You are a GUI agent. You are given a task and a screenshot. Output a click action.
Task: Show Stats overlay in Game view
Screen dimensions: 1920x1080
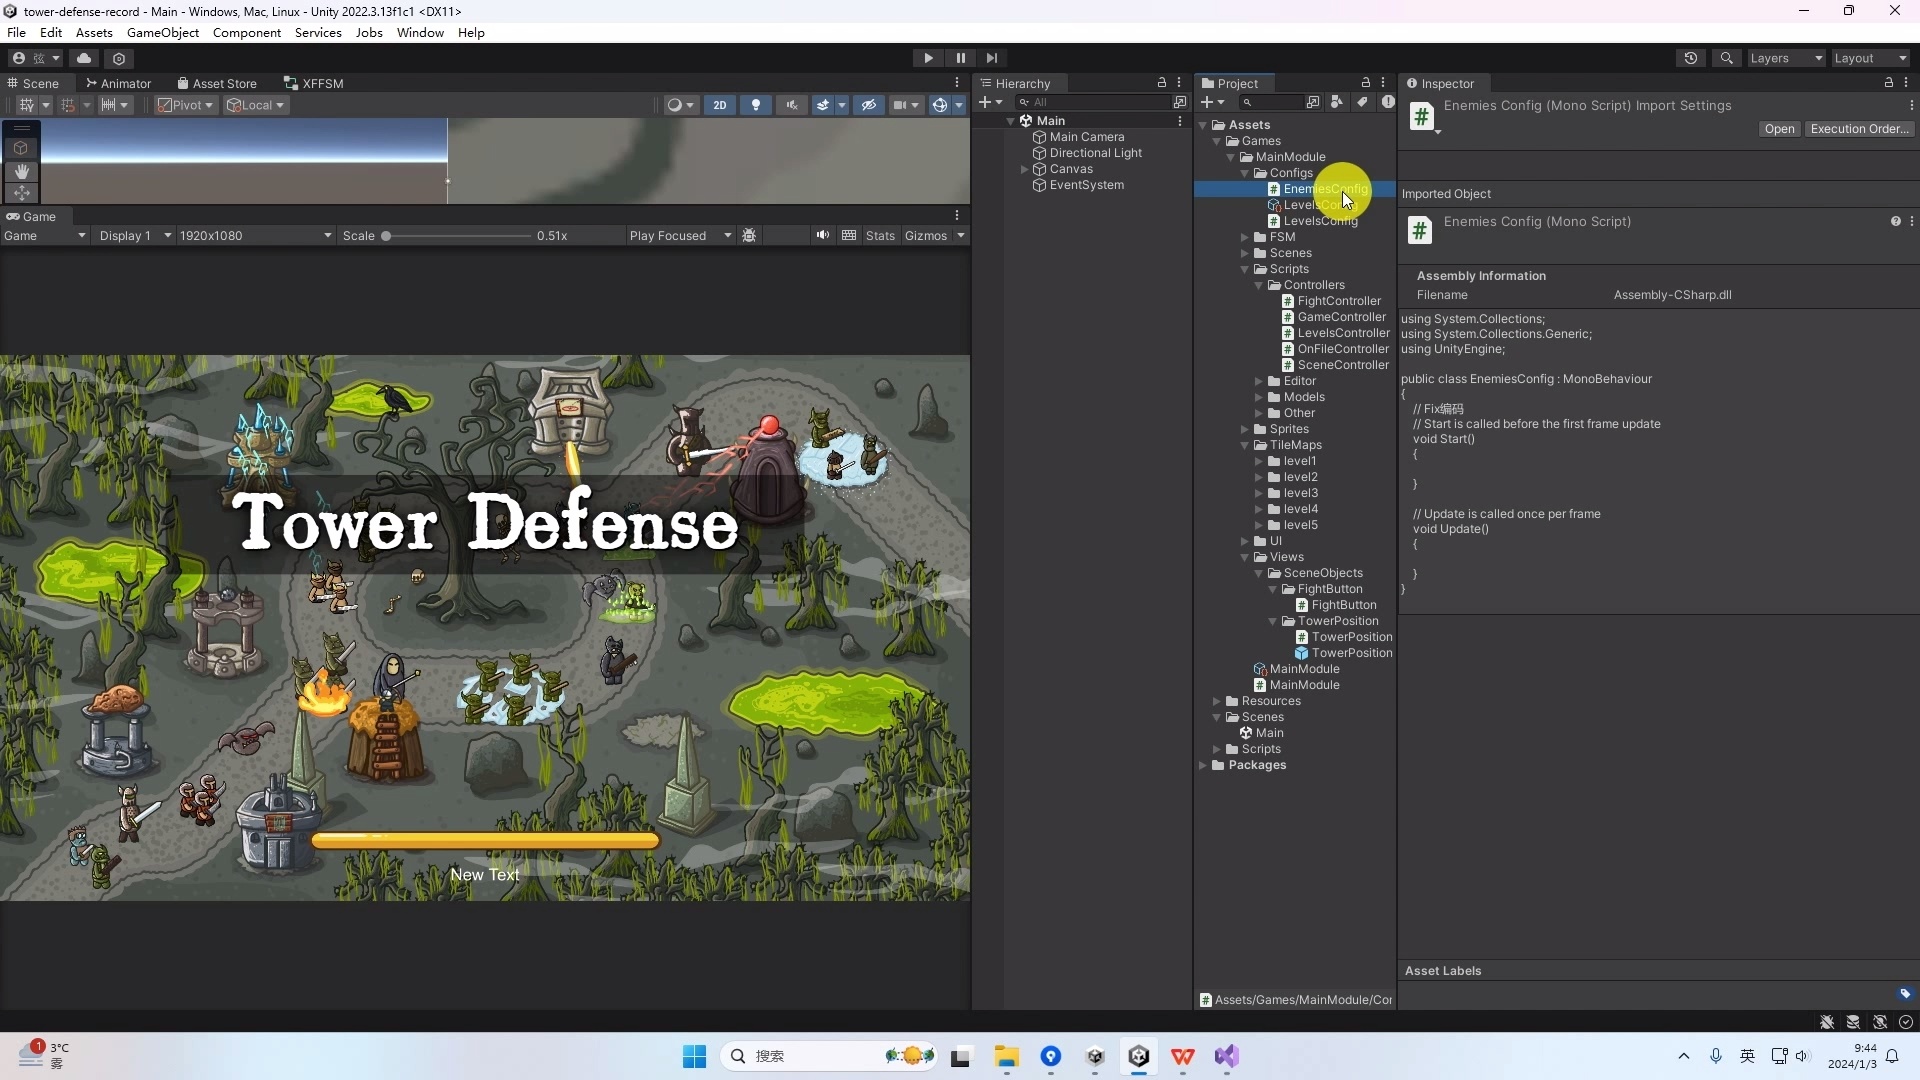click(x=879, y=235)
